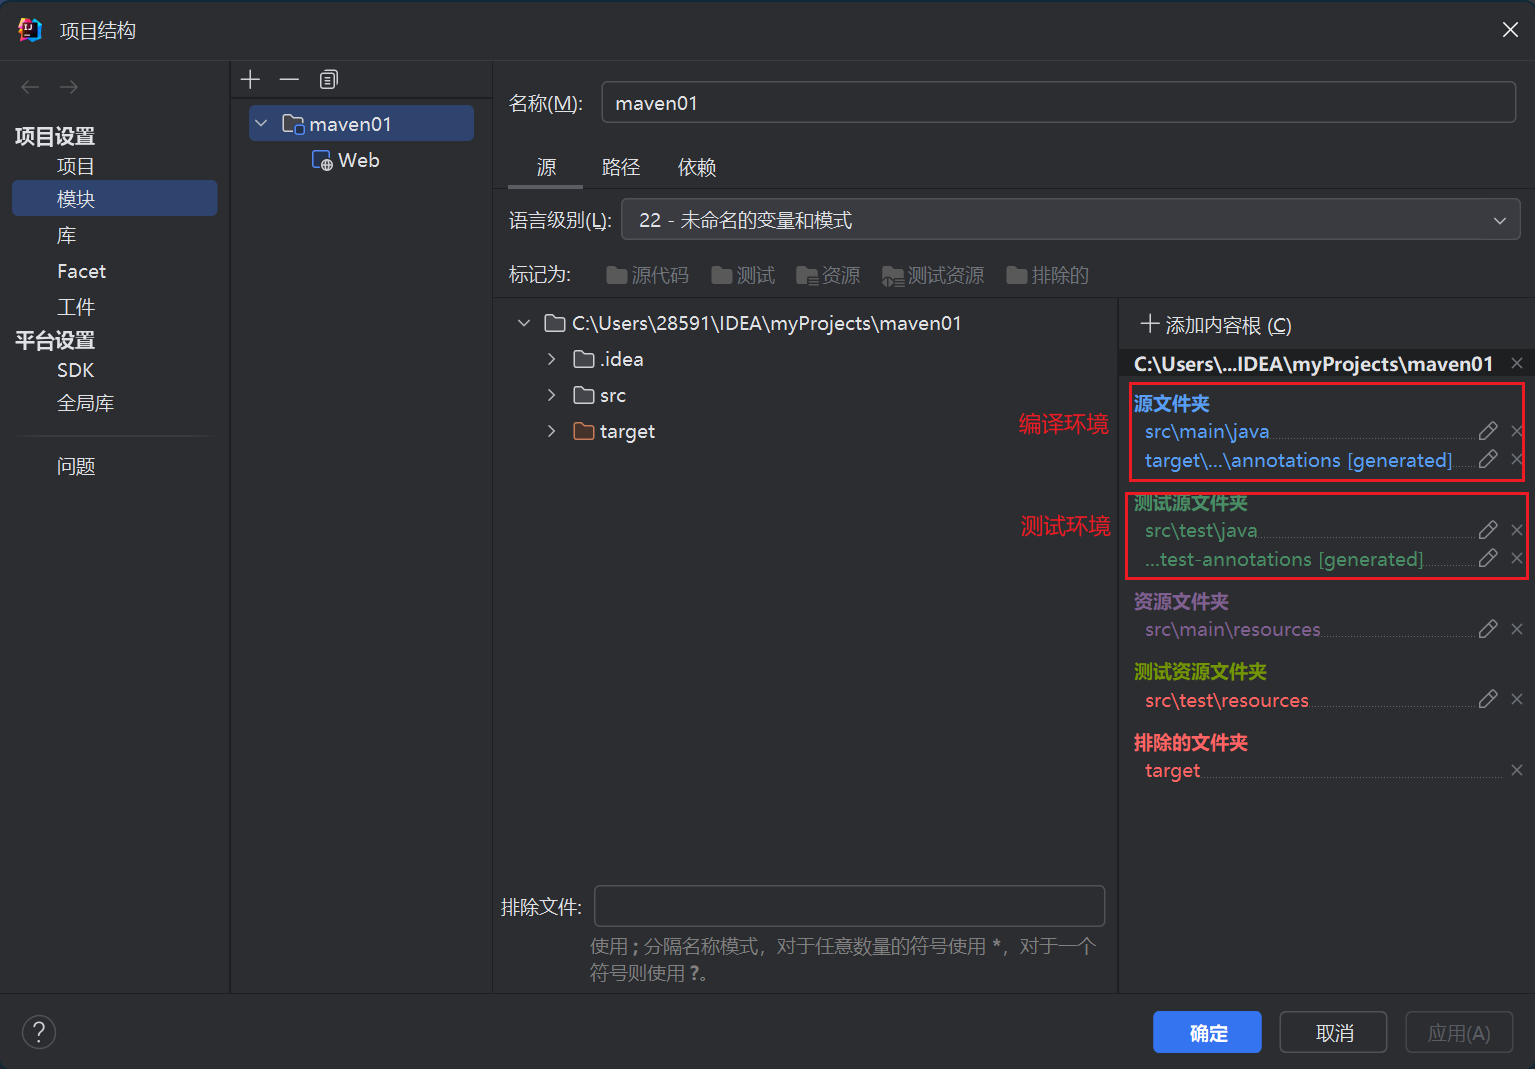Open the 语言级别 language level dropdown

[x=1070, y=220]
